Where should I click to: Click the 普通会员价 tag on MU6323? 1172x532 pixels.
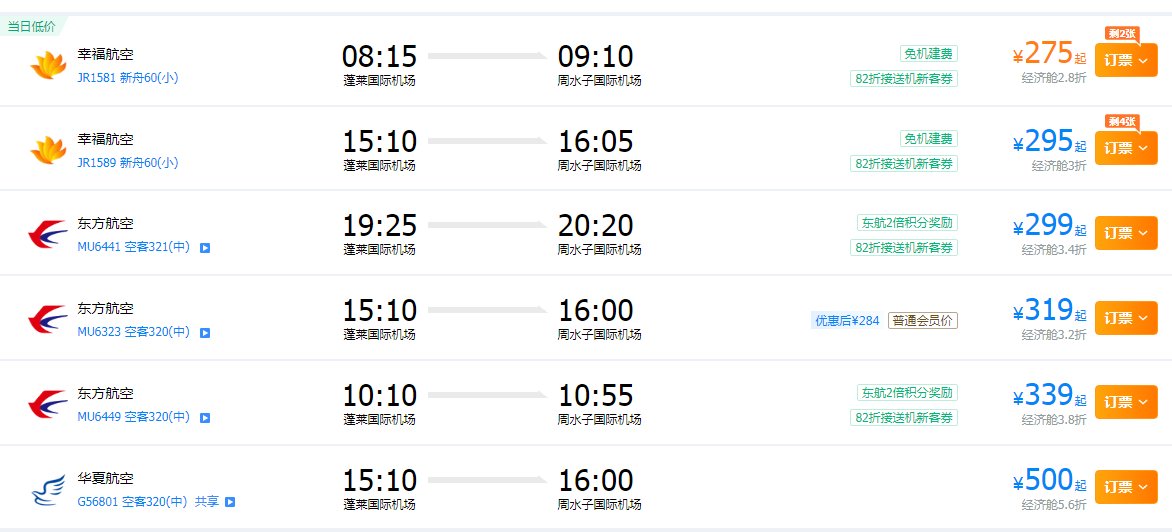click(x=922, y=321)
